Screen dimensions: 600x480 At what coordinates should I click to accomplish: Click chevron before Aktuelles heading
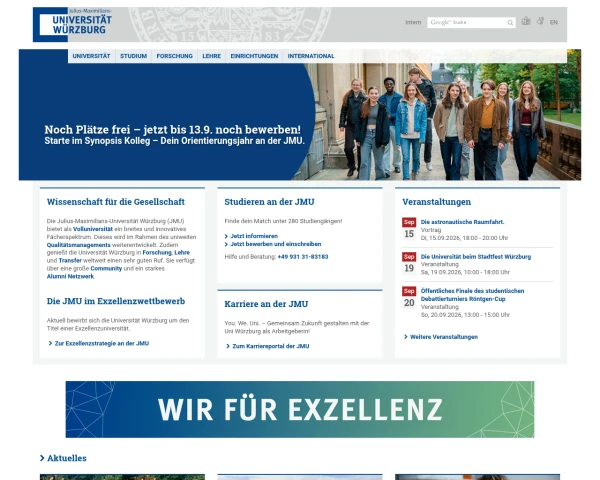tap(42, 458)
